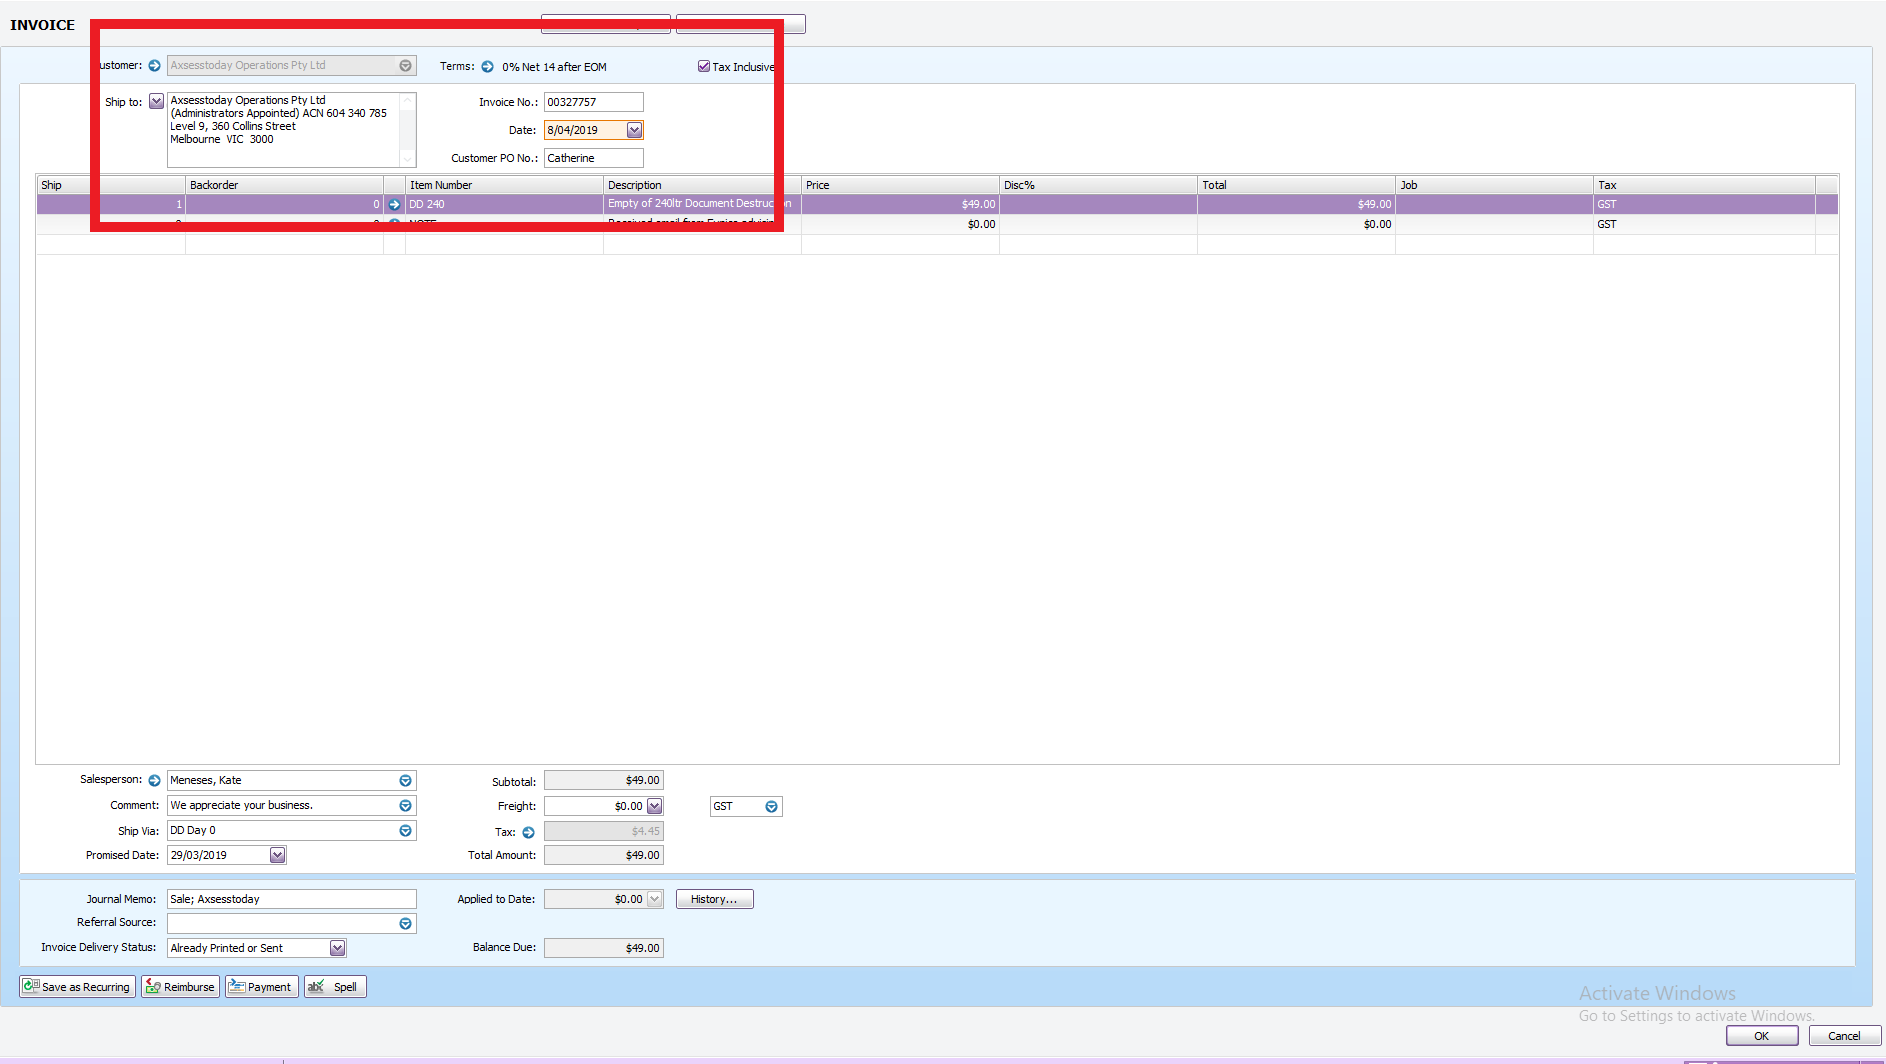The width and height of the screenshot is (1886, 1064).
Task: Open the Promised Date calendar picker
Action: (x=277, y=855)
